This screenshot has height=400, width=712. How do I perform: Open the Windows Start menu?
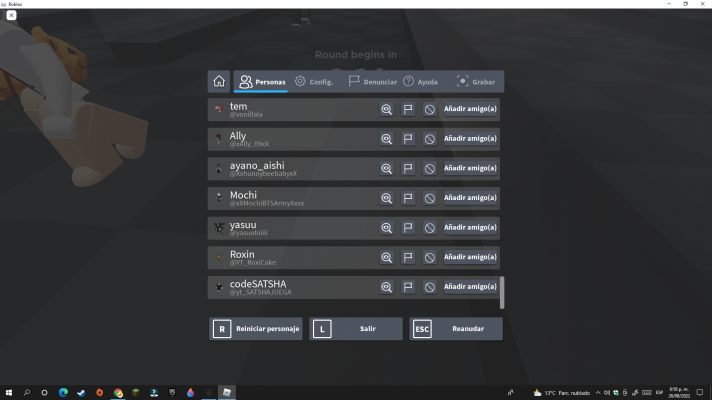click(9, 392)
